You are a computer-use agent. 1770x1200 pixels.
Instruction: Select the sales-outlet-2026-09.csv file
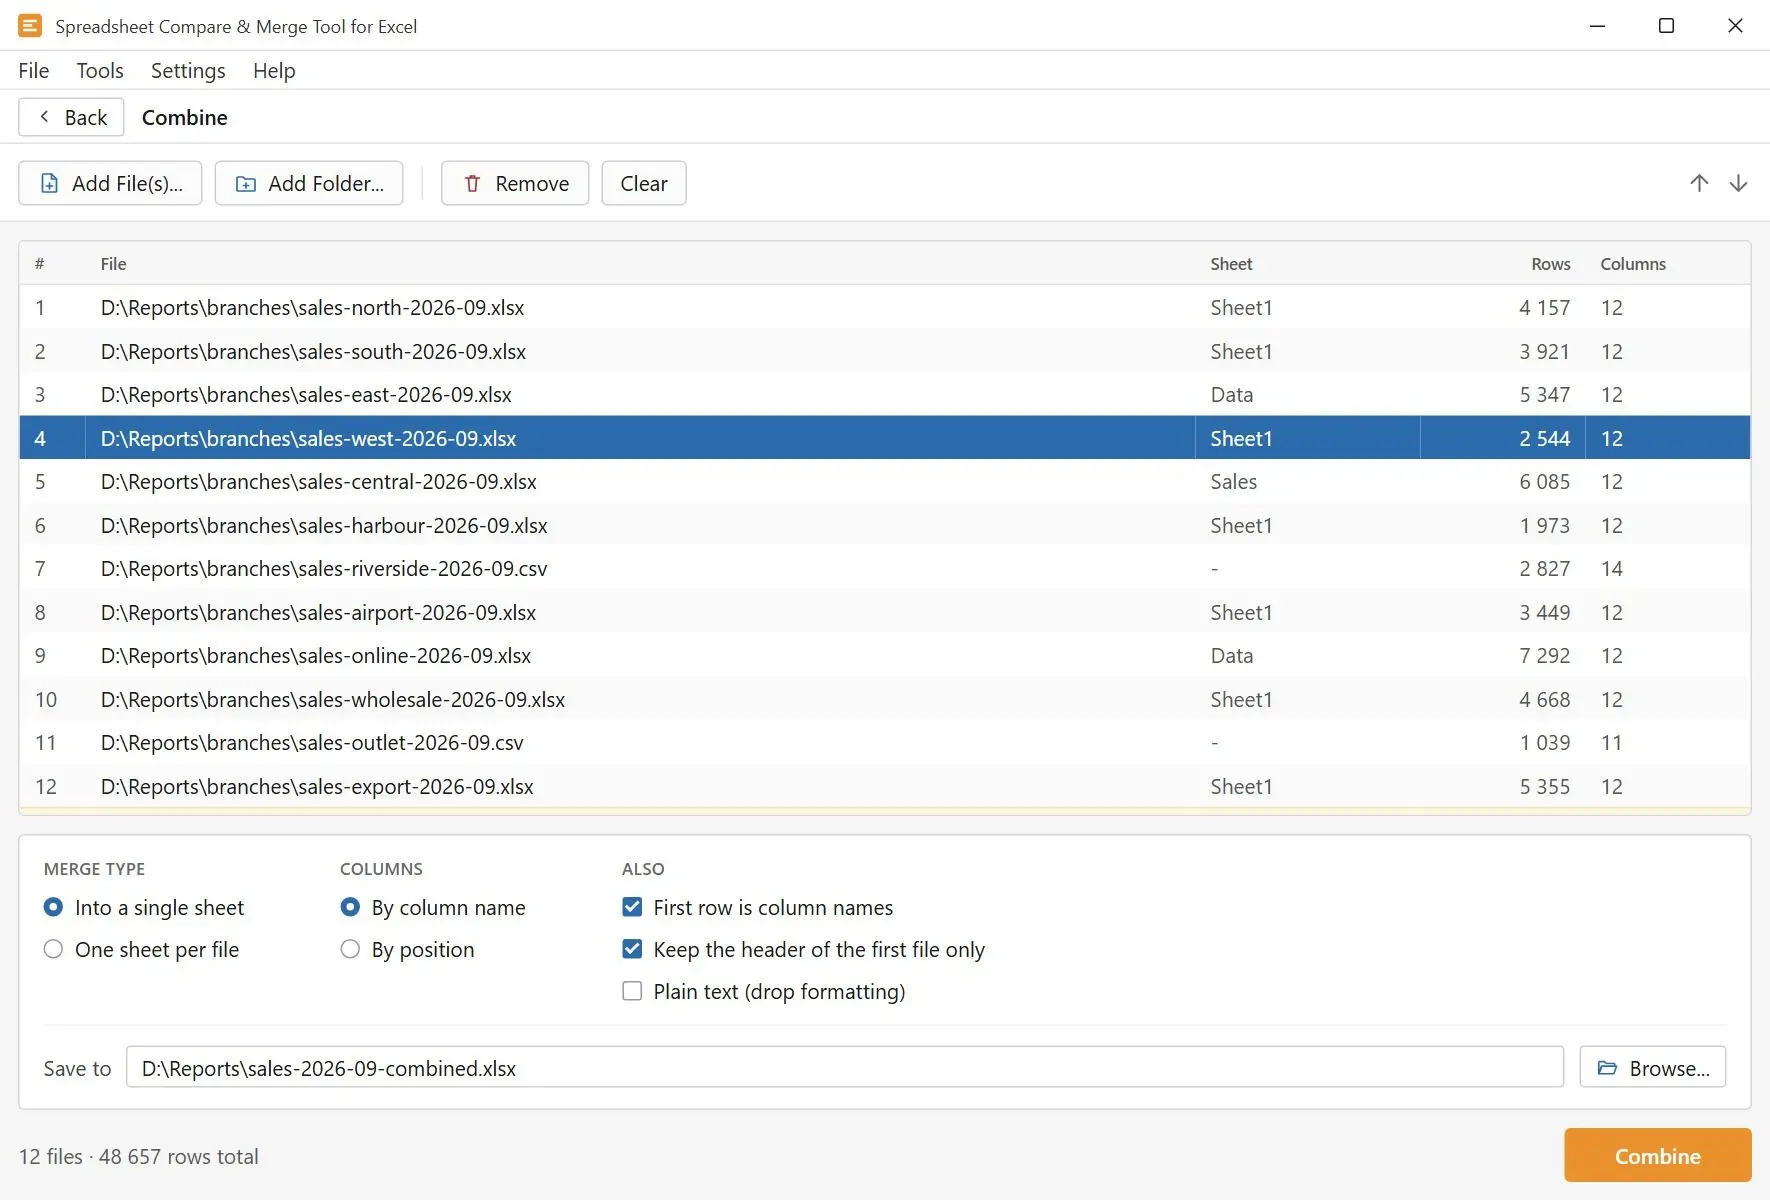(x=885, y=742)
